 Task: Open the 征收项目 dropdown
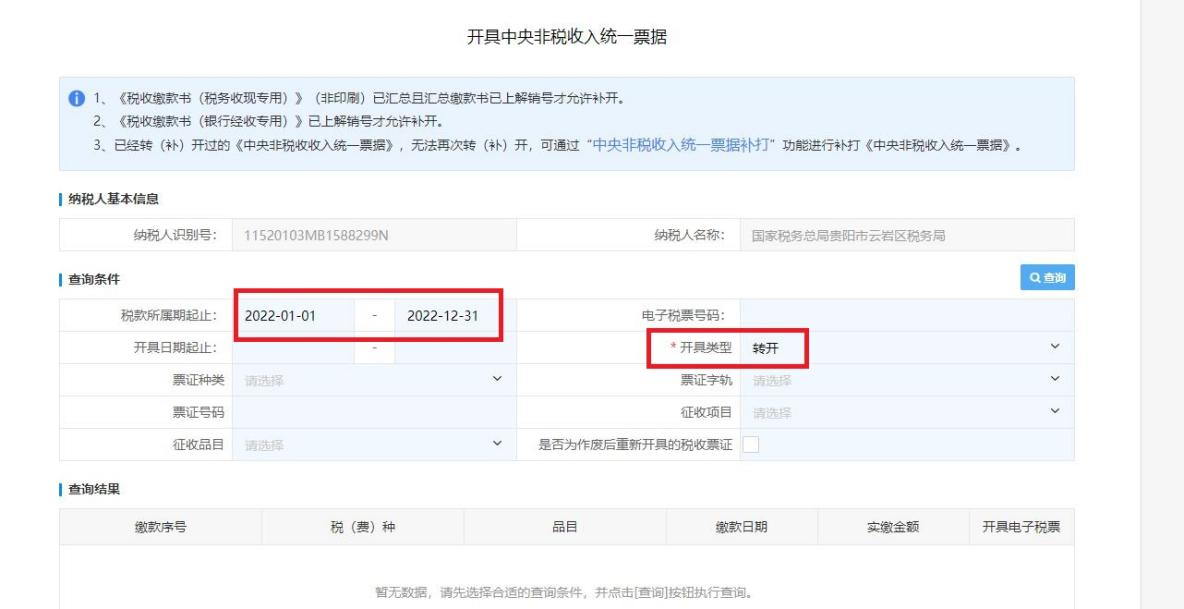pyautogui.click(x=905, y=412)
